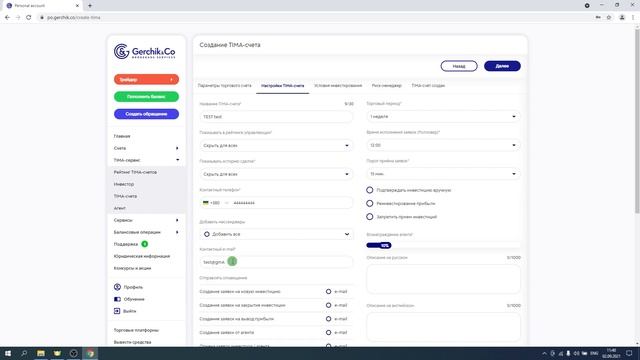This screenshot has width=640, height=360.
Task: Open 'Торговый период' dropdown showing 1 неделя
Action: (443, 117)
